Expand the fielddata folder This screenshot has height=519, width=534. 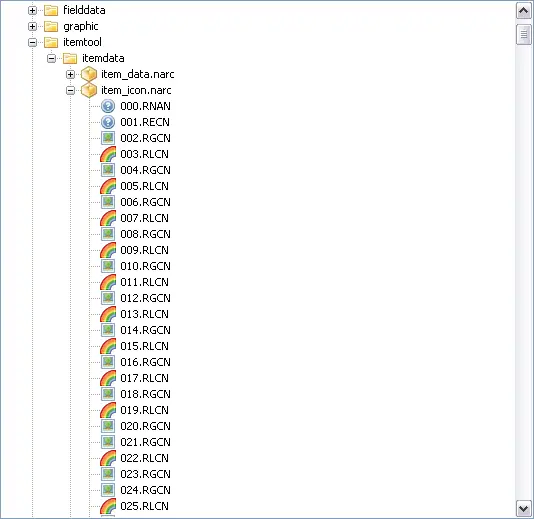32,11
